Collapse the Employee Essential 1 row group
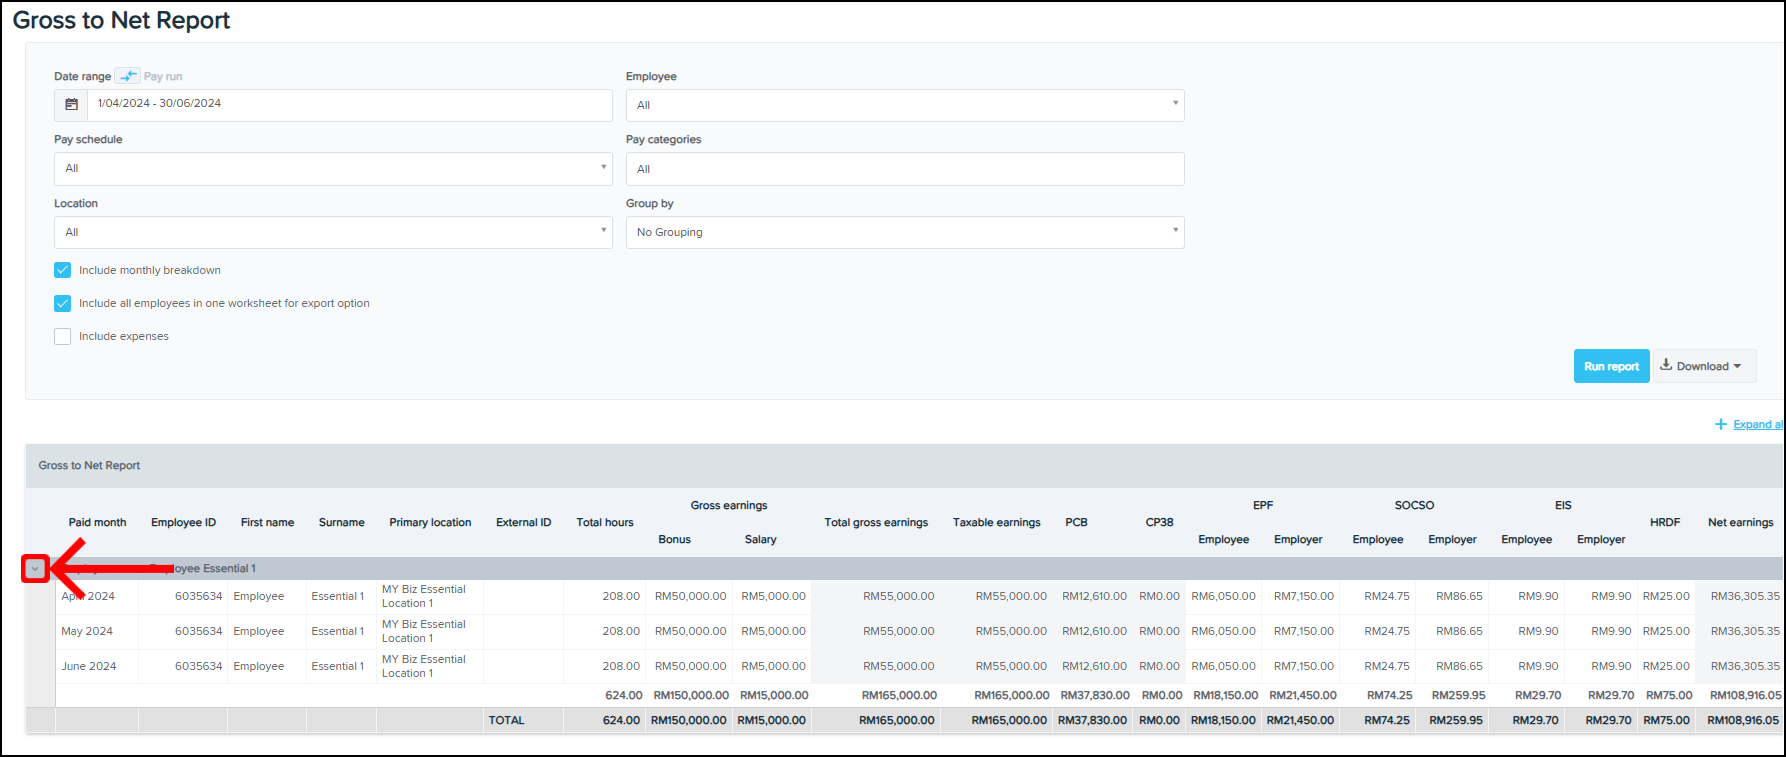Image resolution: width=1786 pixels, height=757 pixels. 35,569
